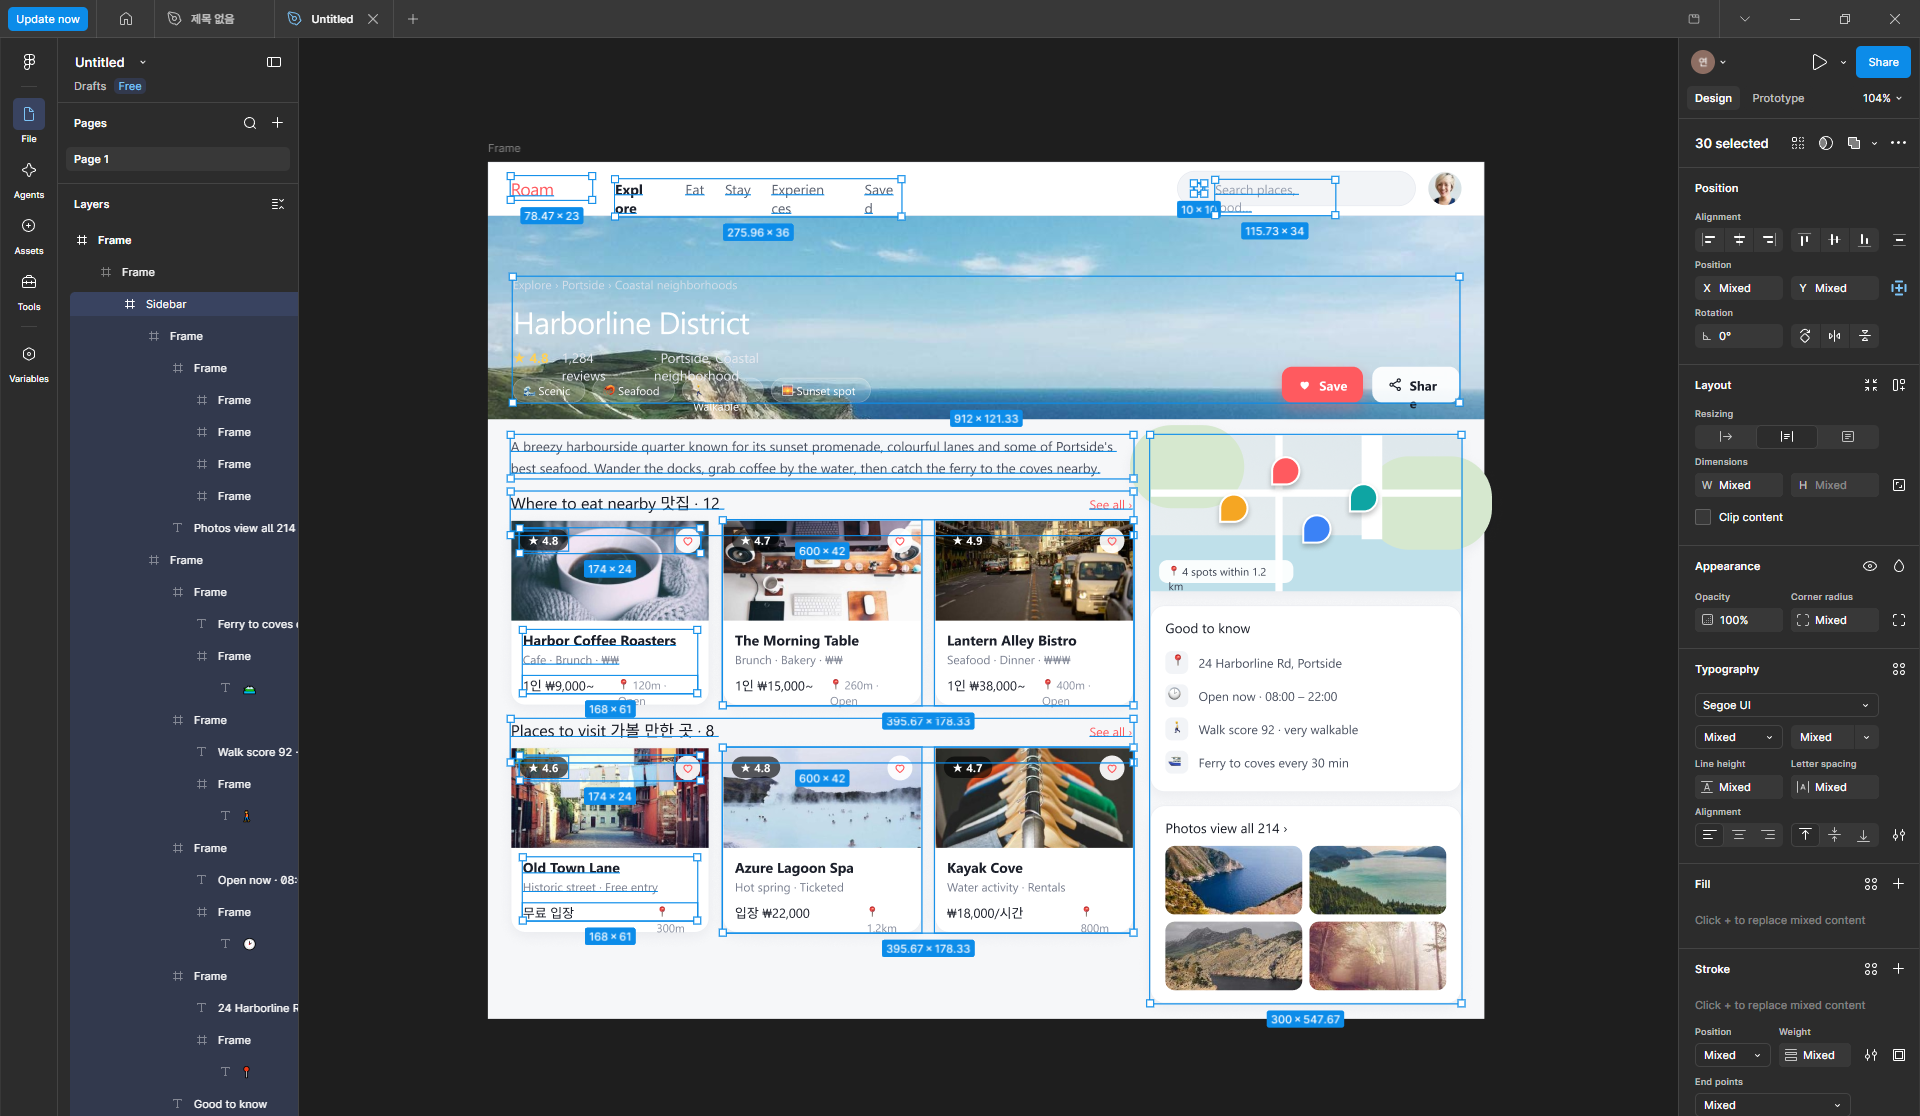Switch to the Prototype tab
This screenshot has height=1116, width=1920.
point(1778,98)
